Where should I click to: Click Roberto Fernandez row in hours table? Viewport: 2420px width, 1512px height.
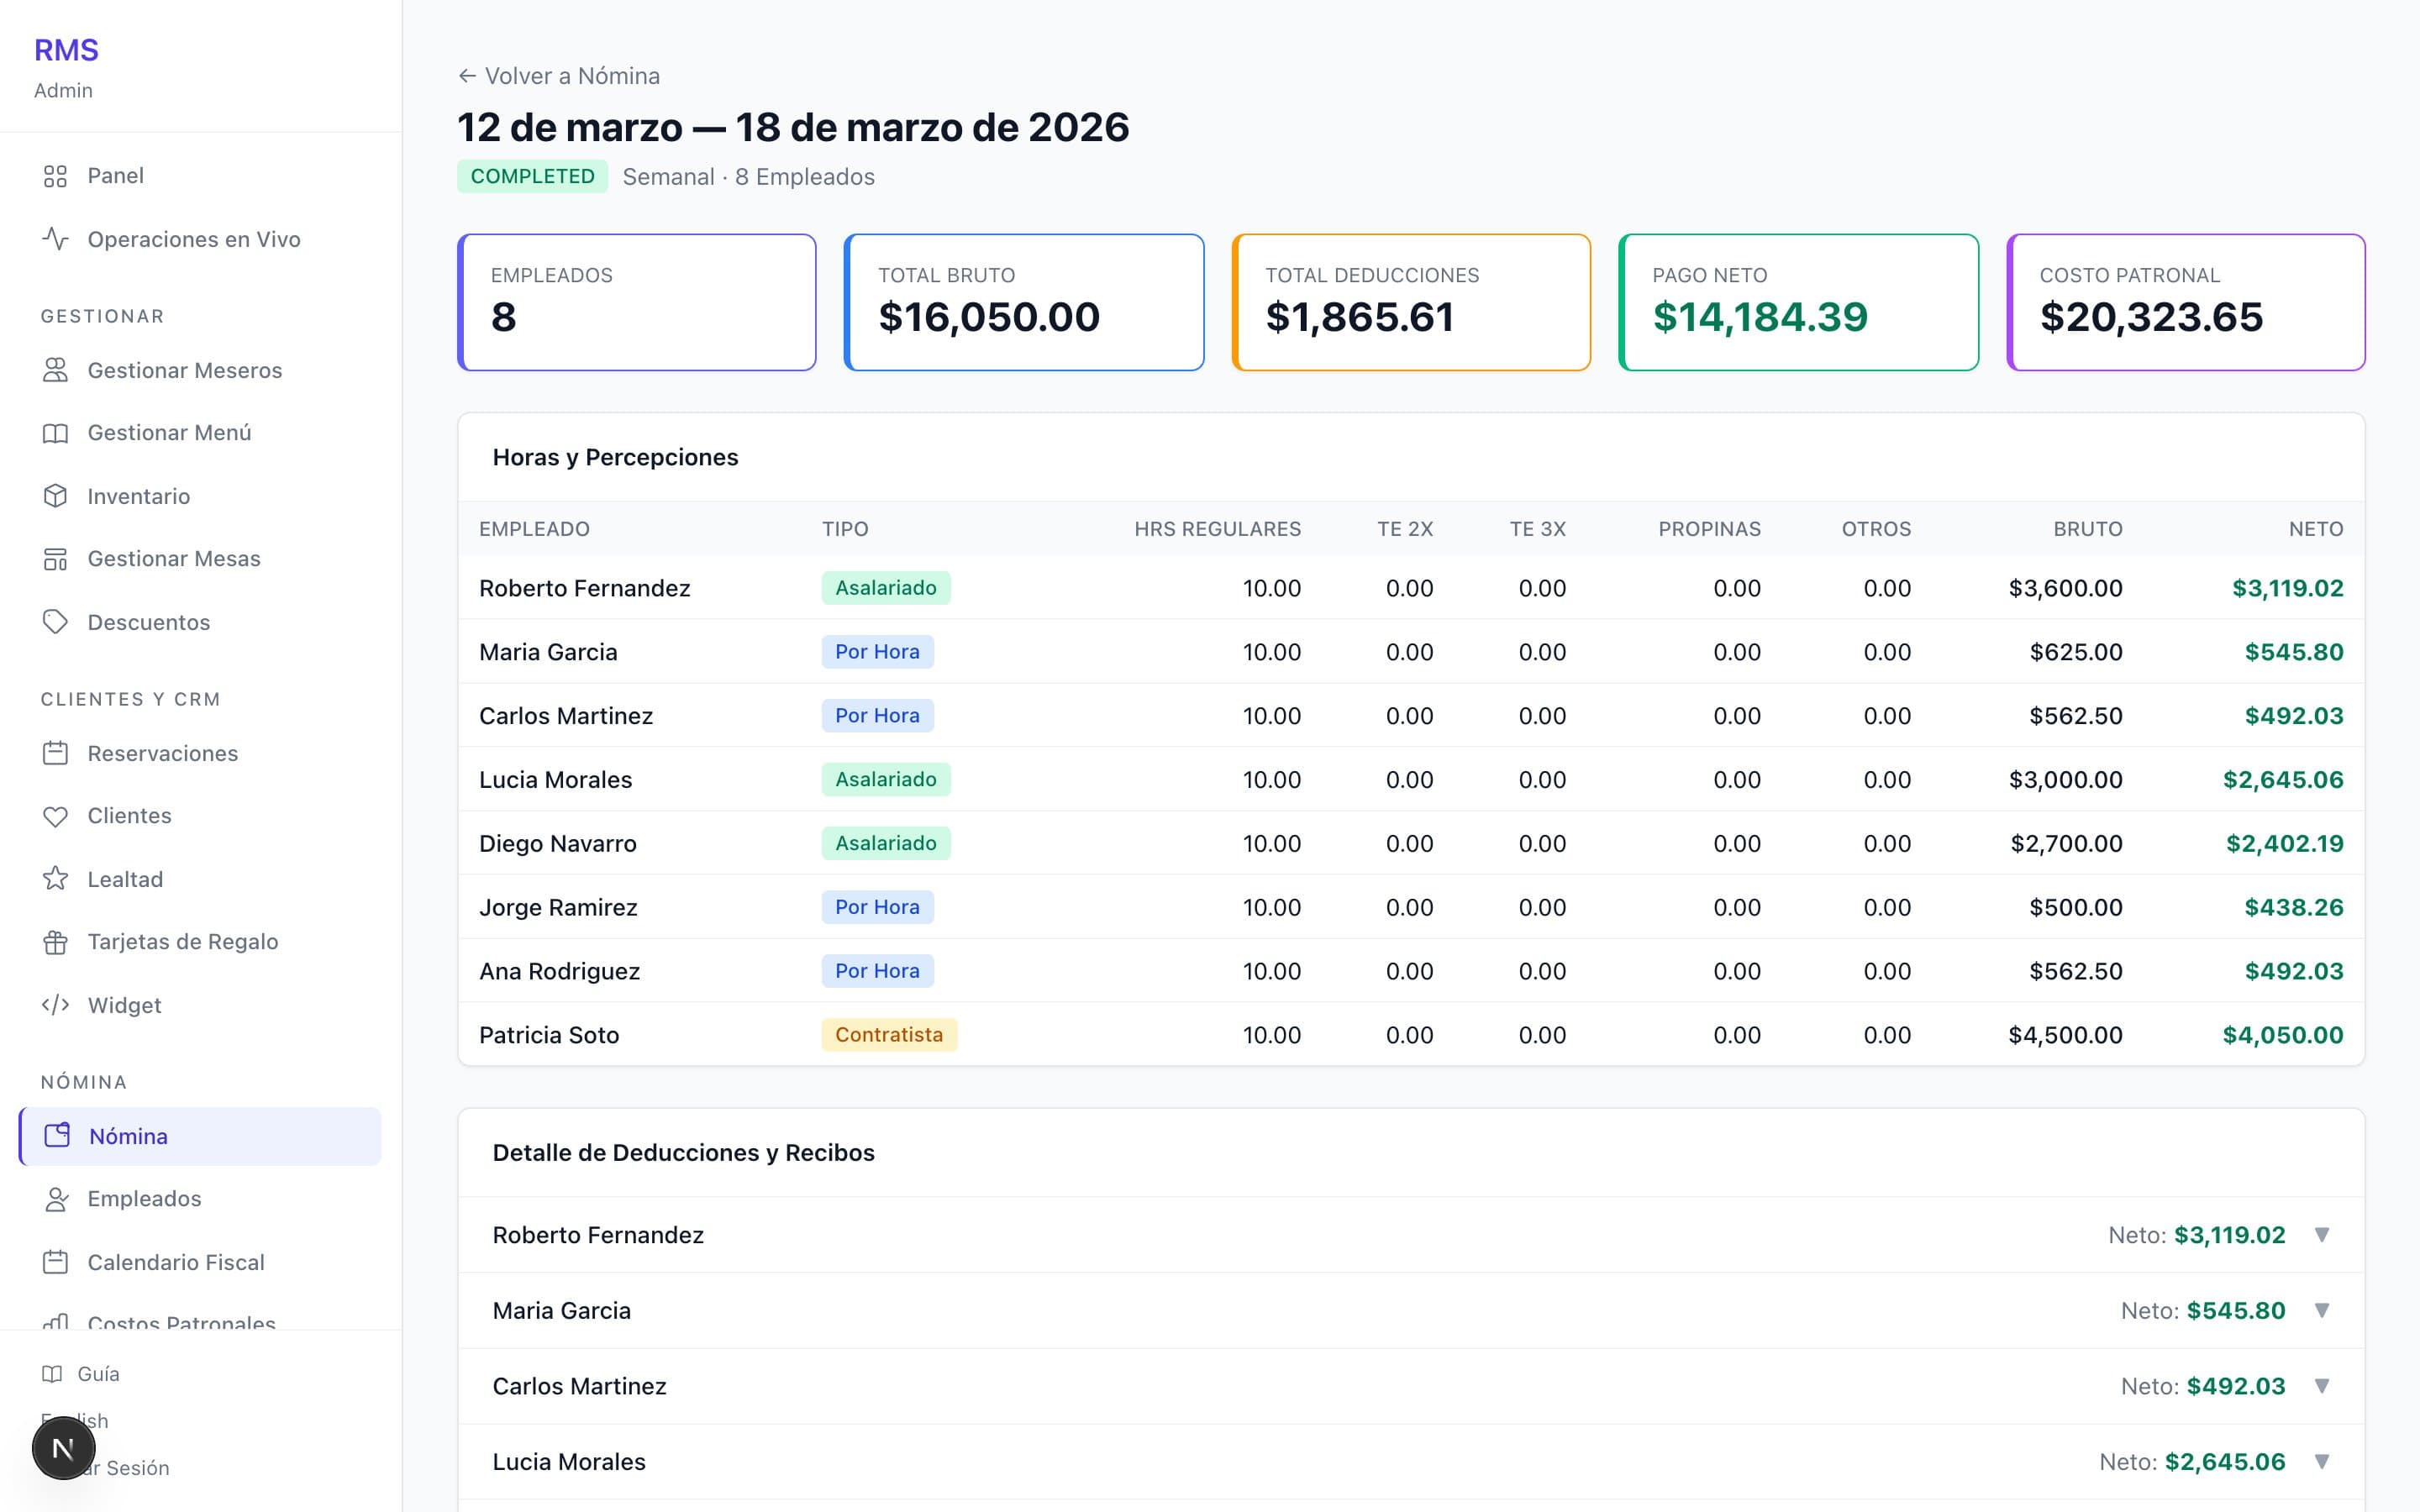tap(1411, 588)
